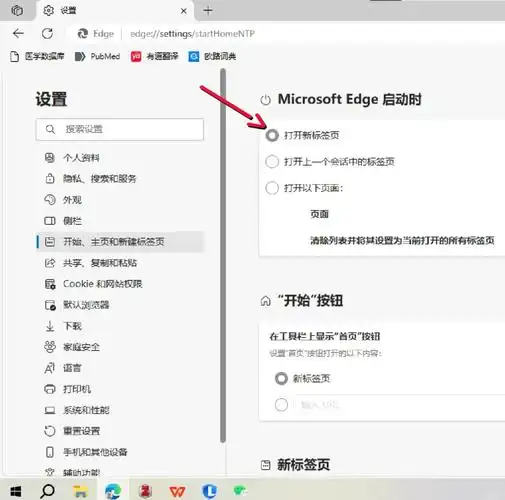The height and width of the screenshot is (500, 505).
Task: Click the 下载 download arrow icon
Action: (50, 326)
